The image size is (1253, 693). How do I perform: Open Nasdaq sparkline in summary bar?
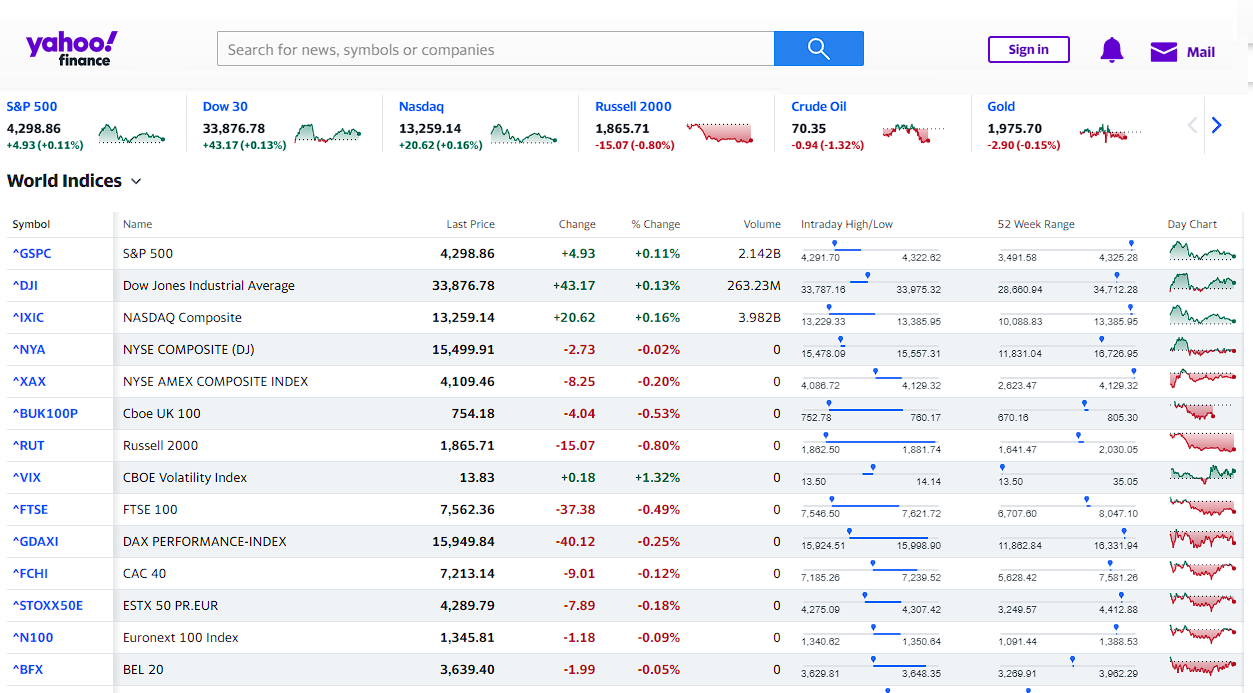click(524, 134)
